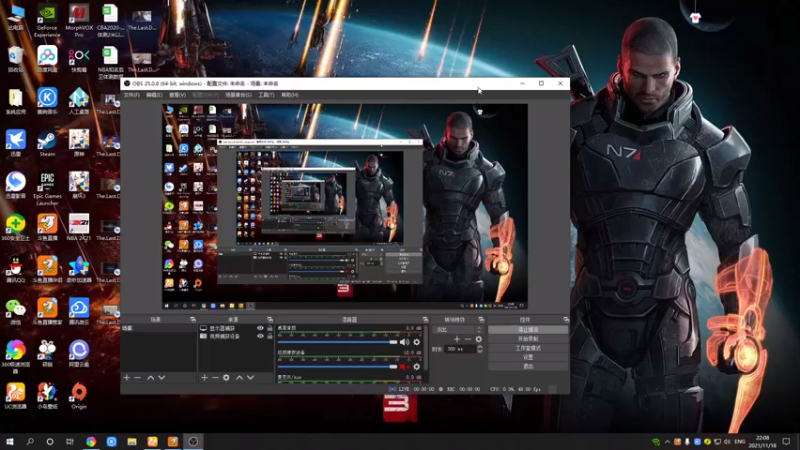
Task: Remove transition with the minus icon
Action: pos(467,339)
